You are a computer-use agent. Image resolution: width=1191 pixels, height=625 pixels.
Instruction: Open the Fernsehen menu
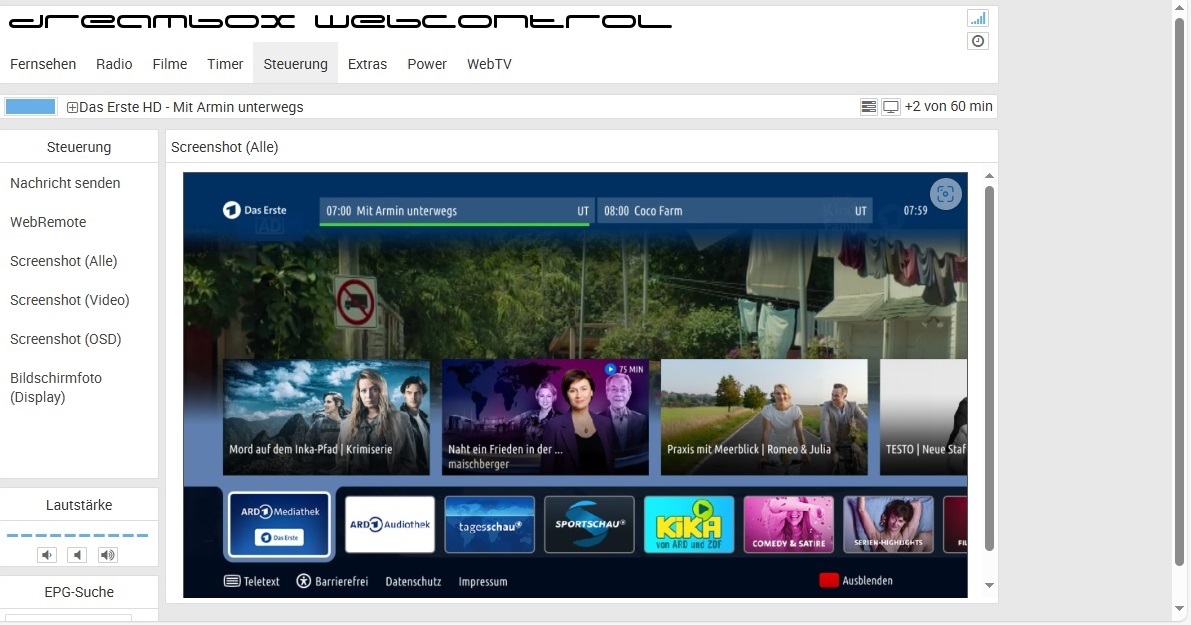(43, 64)
